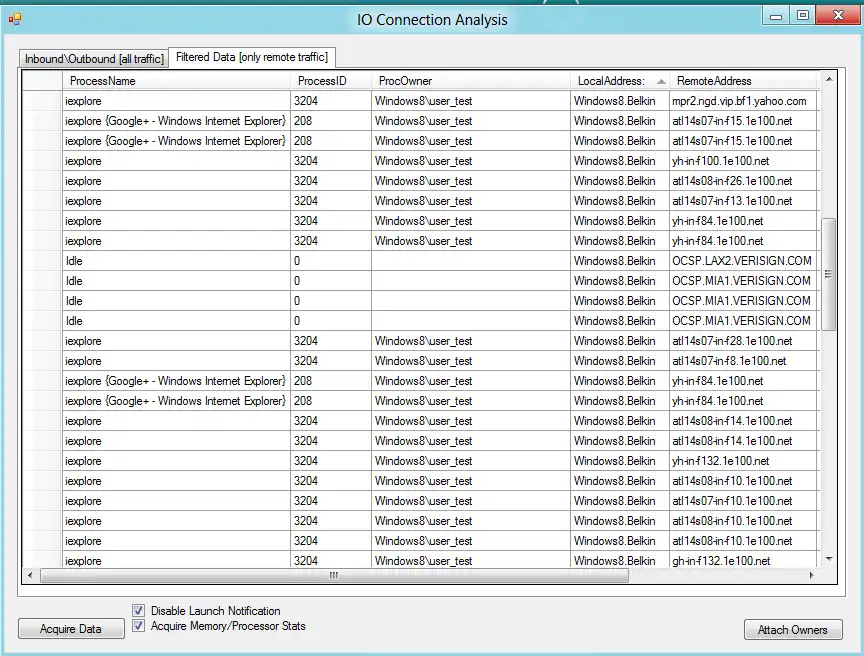
Task: Click Windows8.Belkin in the LAX2 row
Action: (x=620, y=261)
